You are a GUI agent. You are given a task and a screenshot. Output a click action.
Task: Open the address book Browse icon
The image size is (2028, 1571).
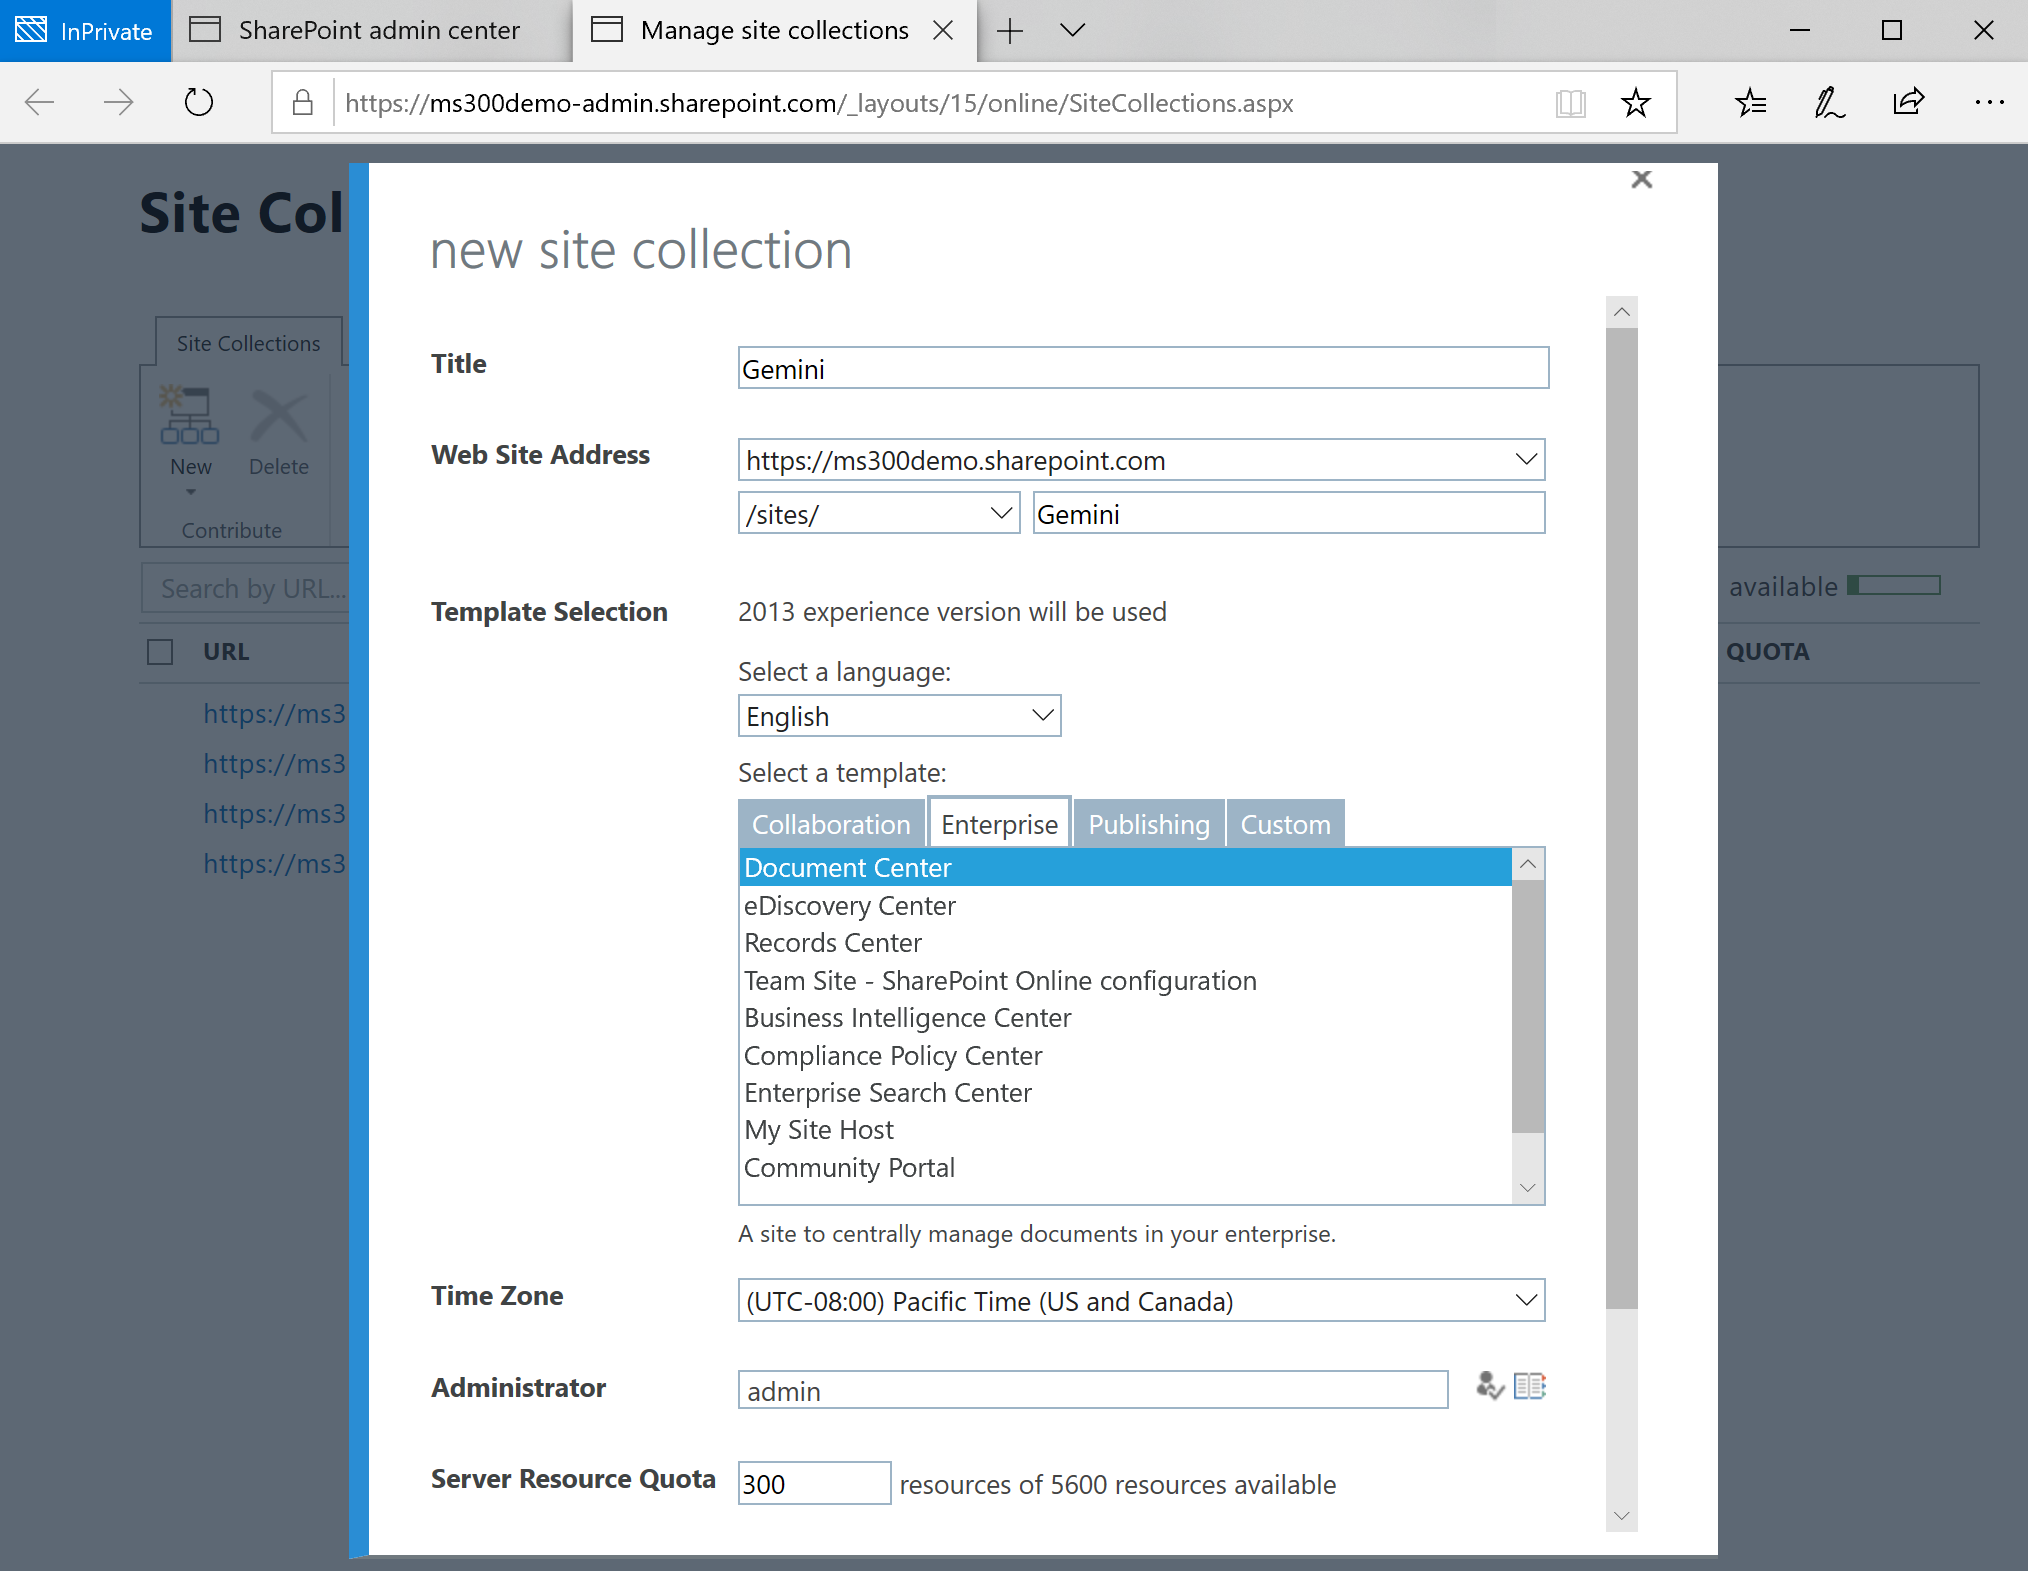1529,1386
